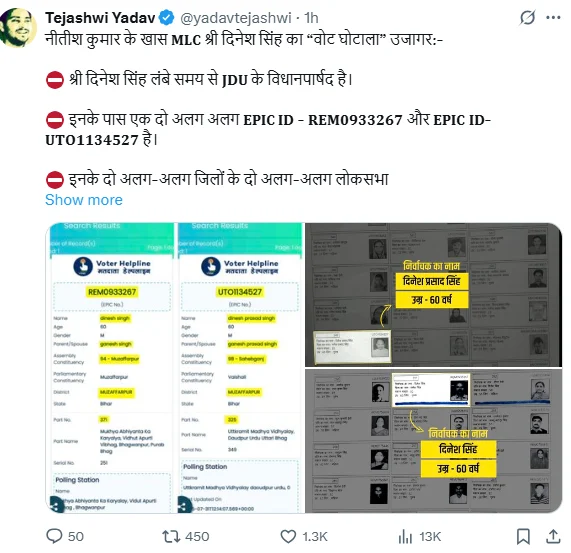Image resolution: width=571 pixels, height=553 pixels.
Task: View post analytics bar chart icon
Action: (405, 537)
